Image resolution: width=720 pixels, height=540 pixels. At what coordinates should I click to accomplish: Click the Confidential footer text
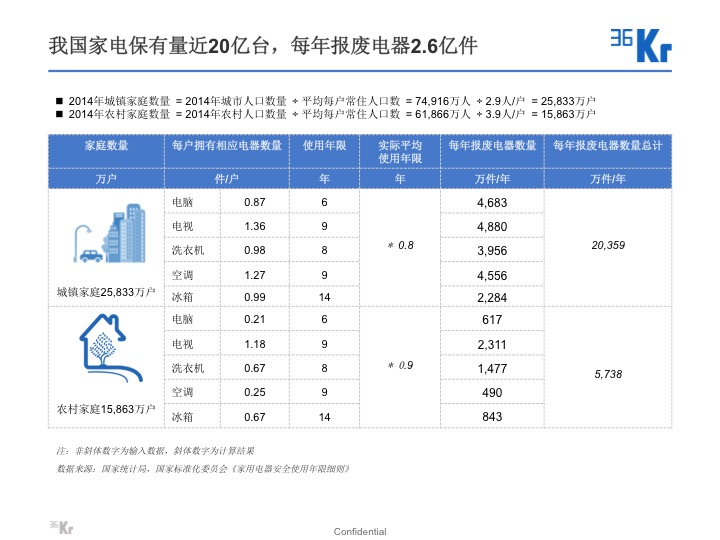[360, 531]
